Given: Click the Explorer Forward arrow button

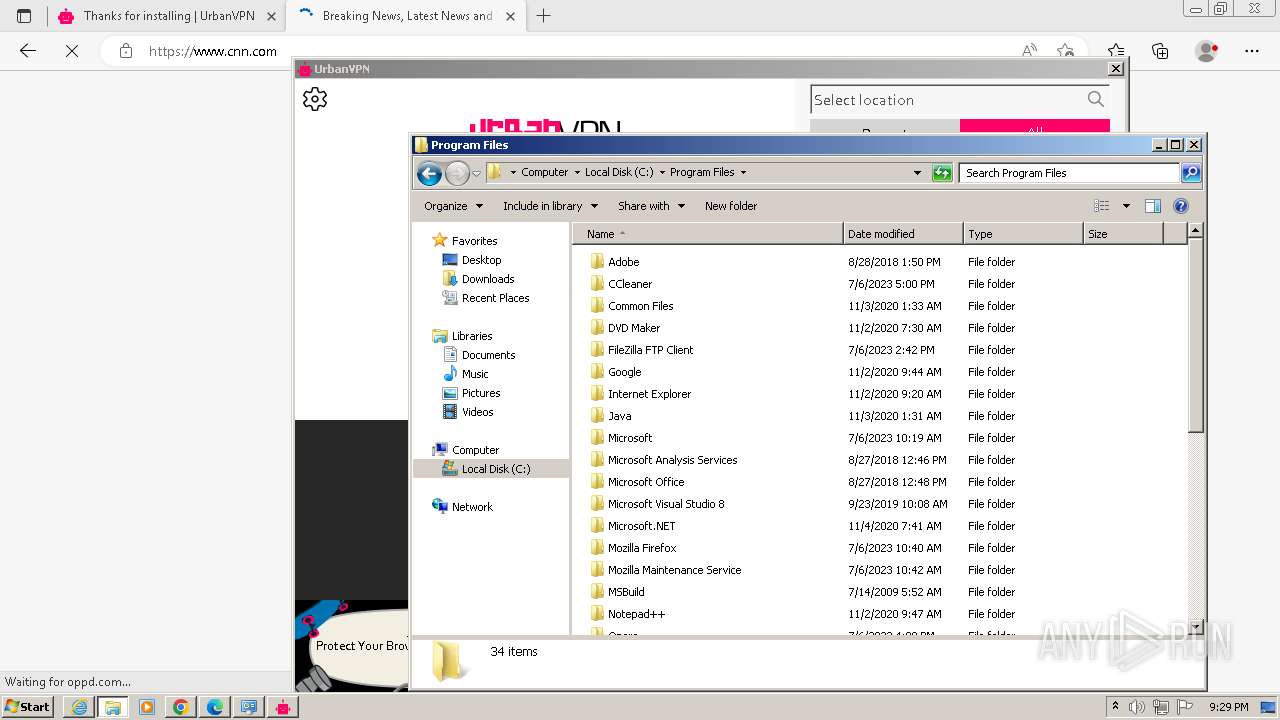Looking at the screenshot, I should (457, 174).
